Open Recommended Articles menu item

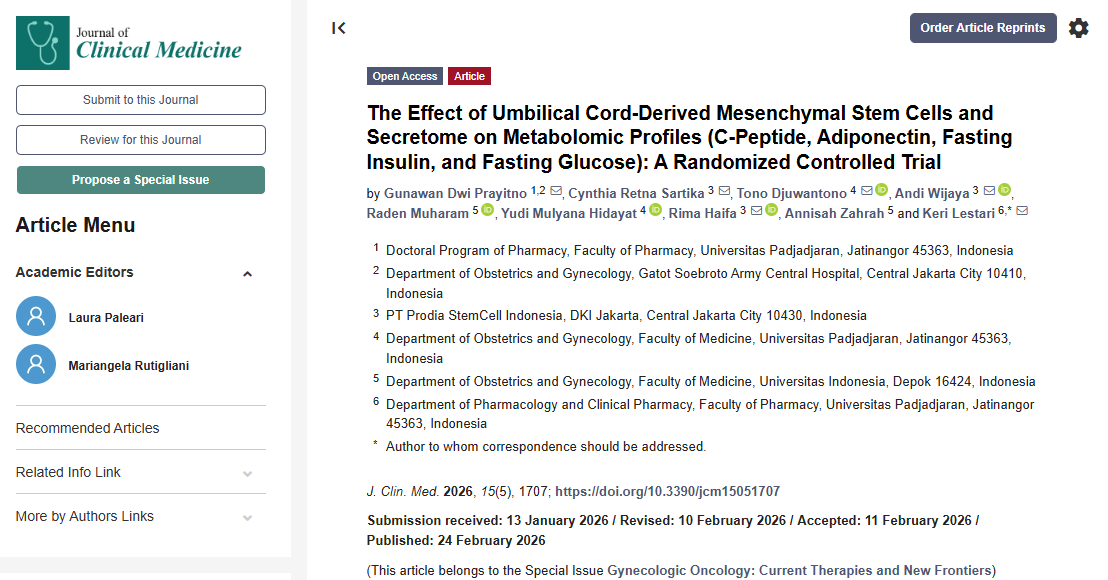[88, 428]
